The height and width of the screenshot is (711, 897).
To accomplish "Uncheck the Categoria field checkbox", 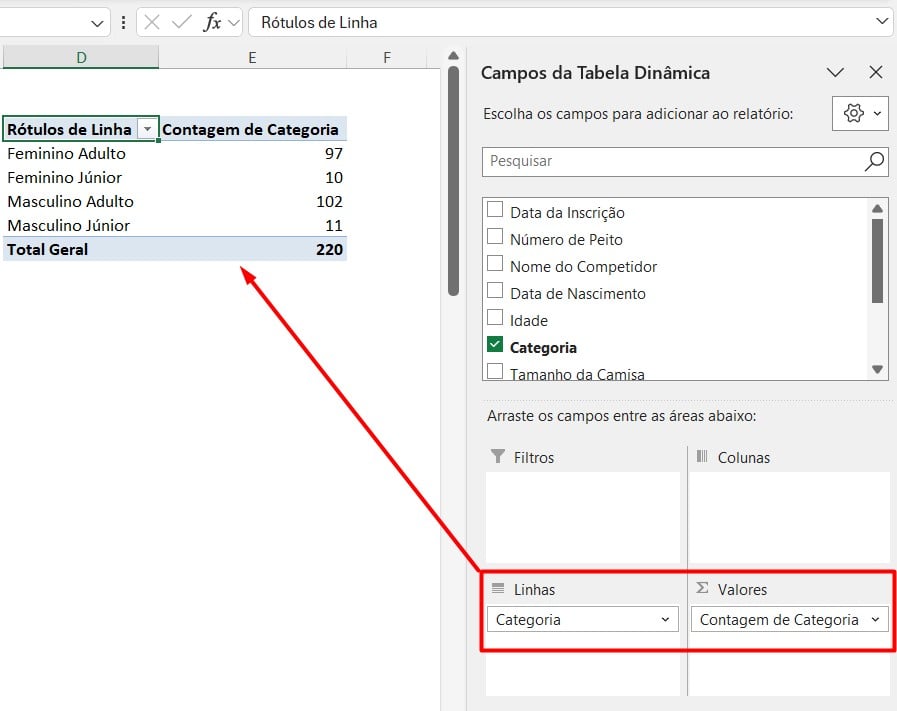I will click(495, 346).
